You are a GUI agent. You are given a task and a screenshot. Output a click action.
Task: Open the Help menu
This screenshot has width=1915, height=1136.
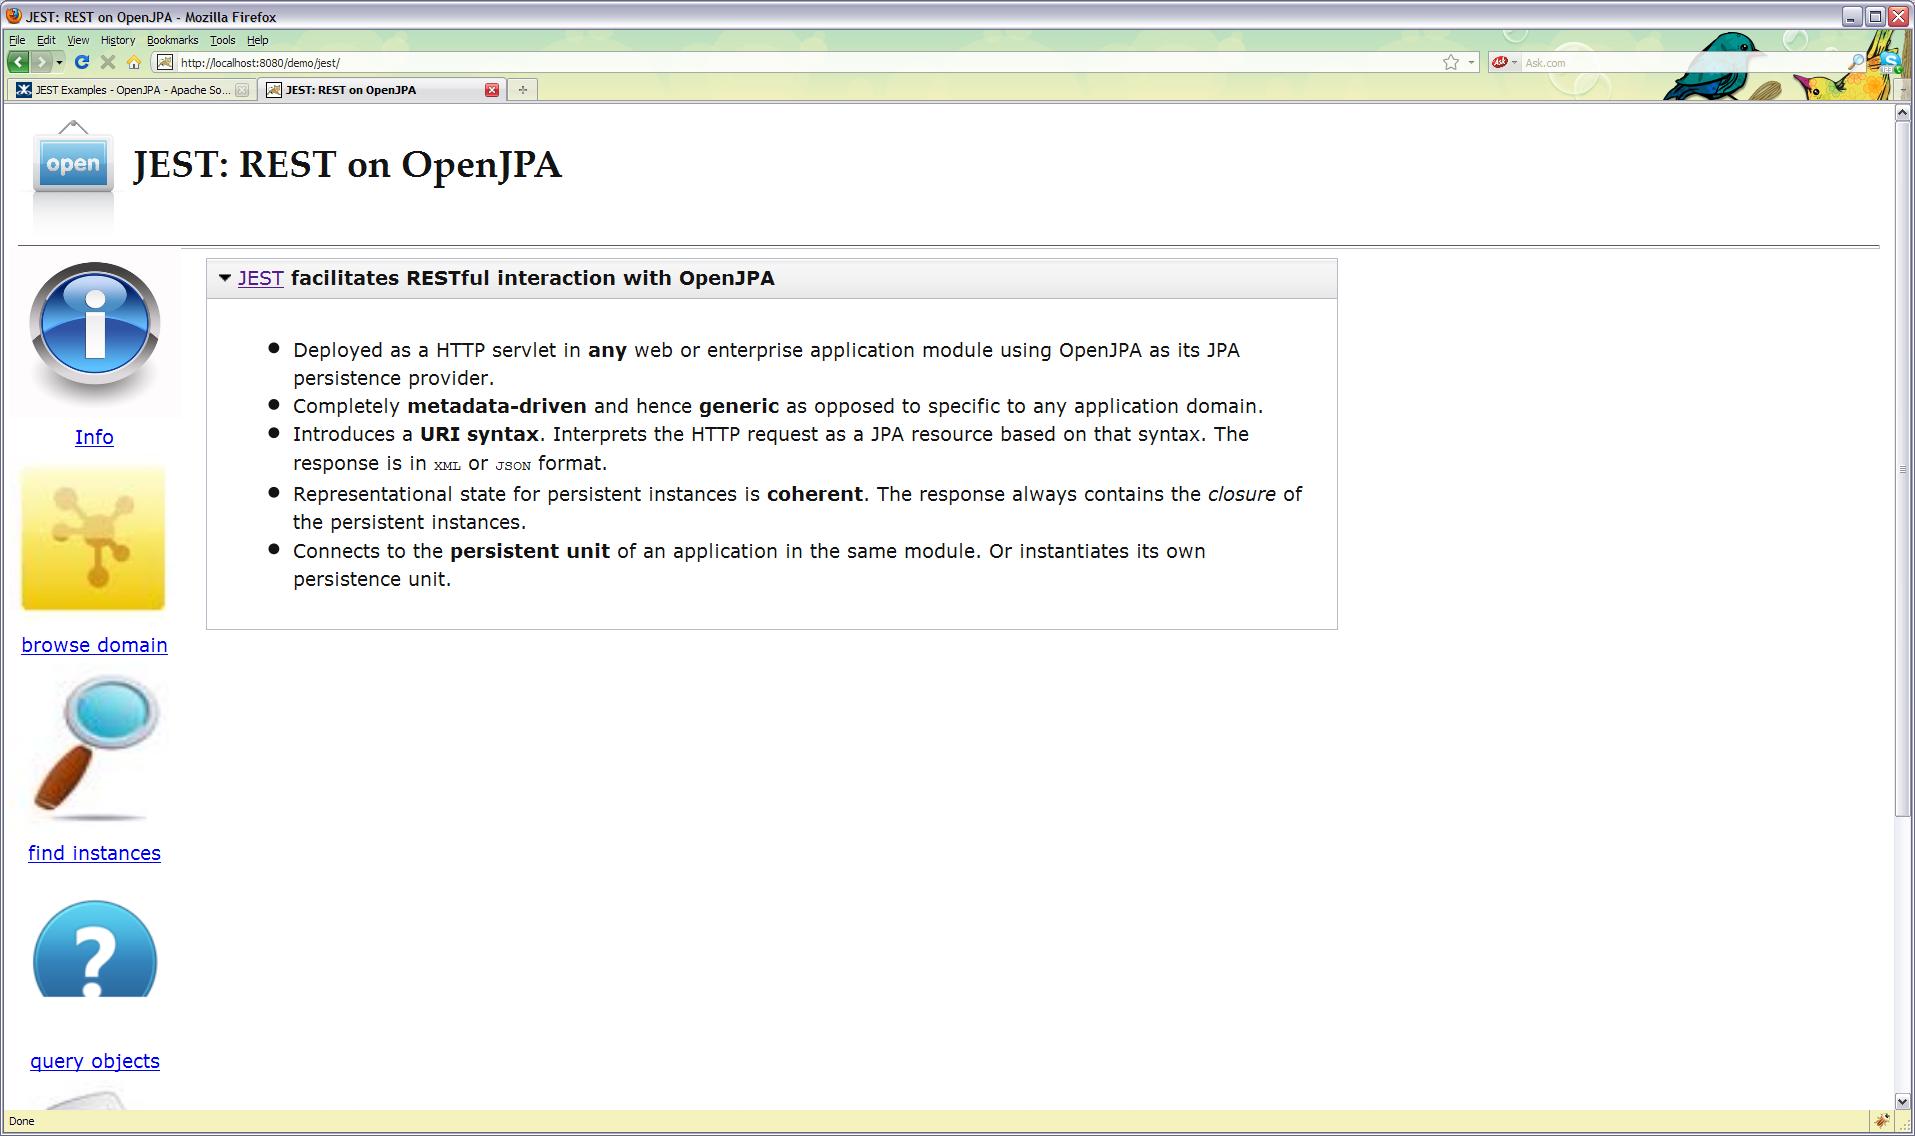[x=257, y=40]
